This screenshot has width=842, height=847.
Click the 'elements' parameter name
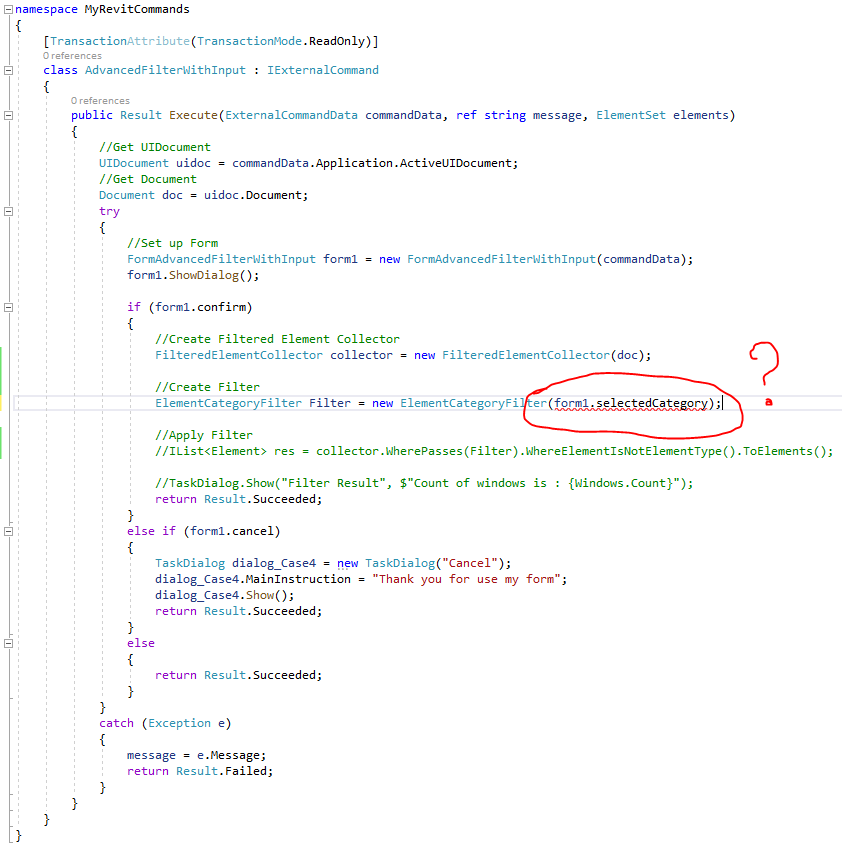click(700, 115)
